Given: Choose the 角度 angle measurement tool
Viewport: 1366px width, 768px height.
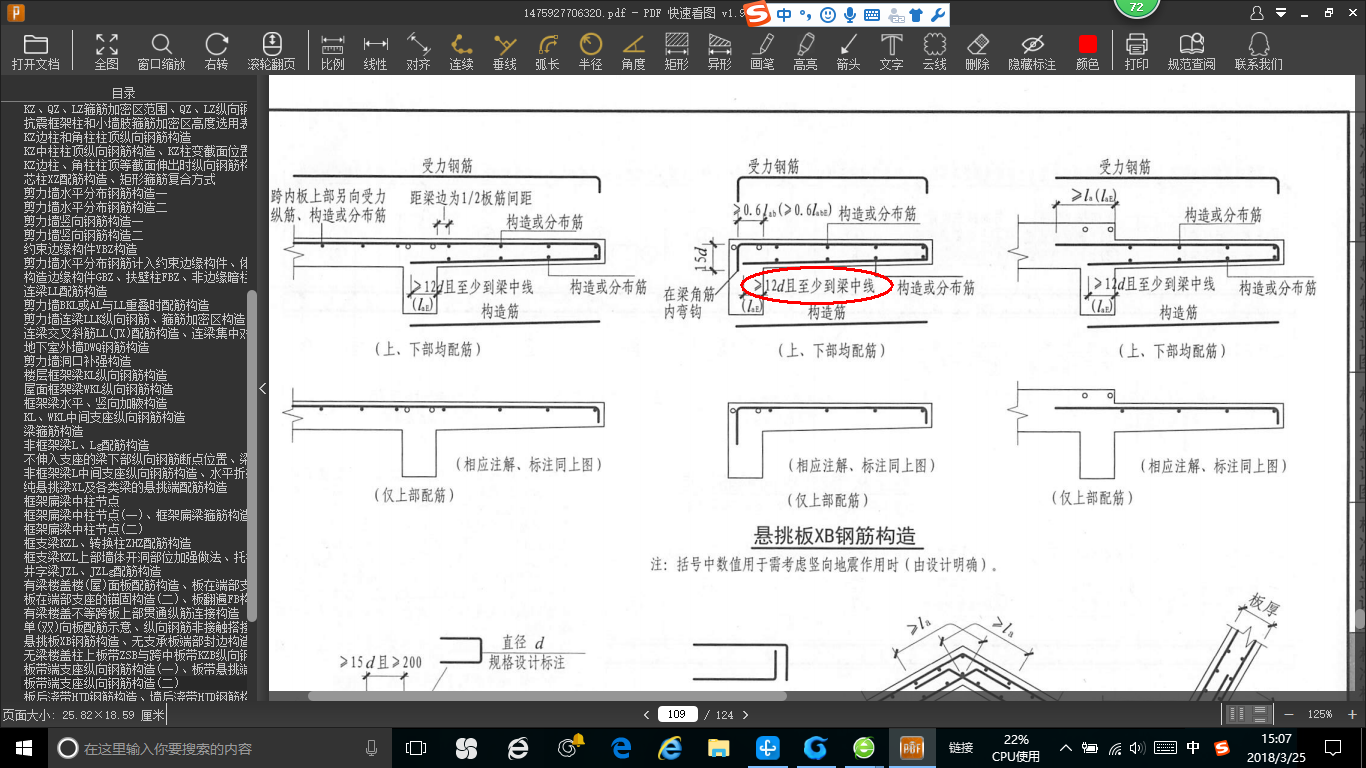Looking at the screenshot, I should click(633, 52).
